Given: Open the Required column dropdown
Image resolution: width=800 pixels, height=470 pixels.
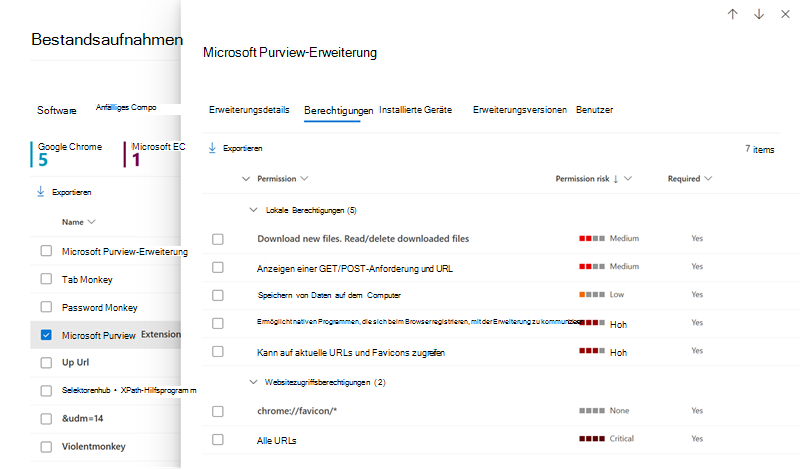Looking at the screenshot, I should (x=708, y=179).
